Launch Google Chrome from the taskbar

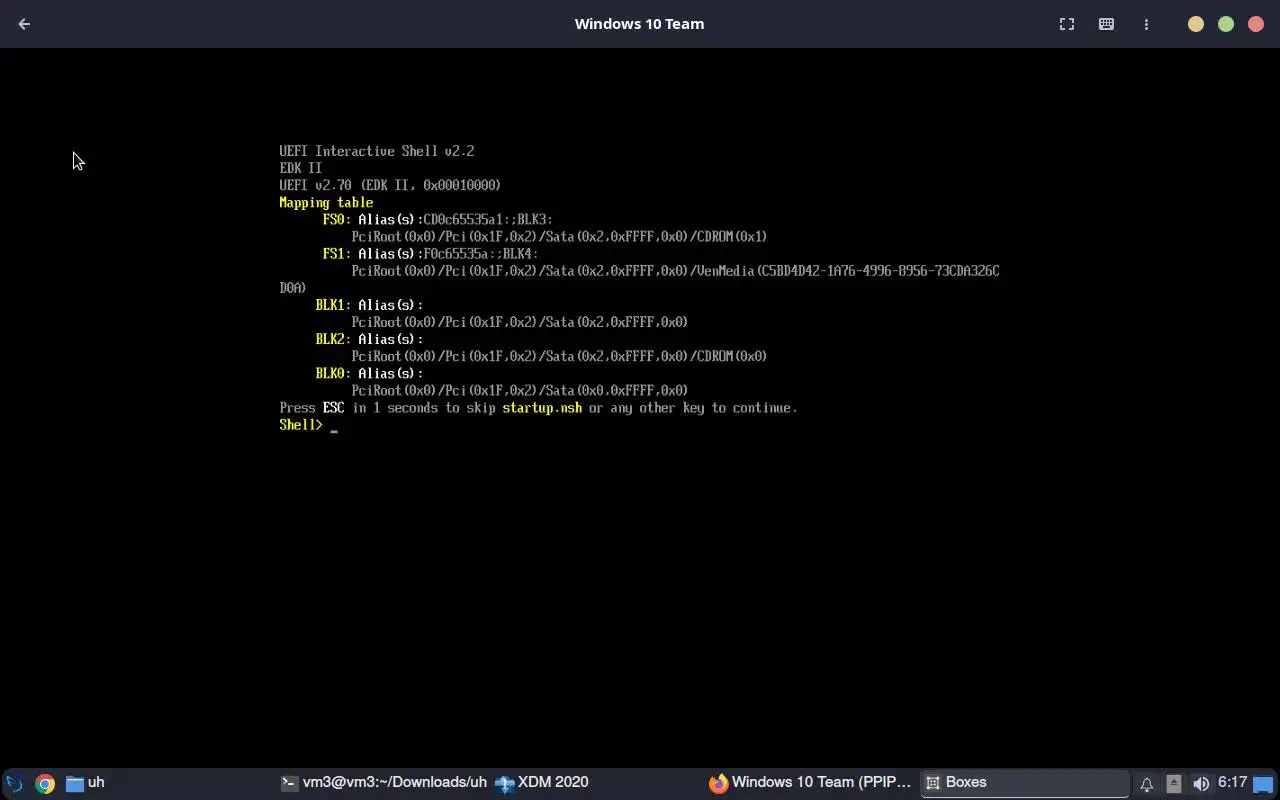45,783
